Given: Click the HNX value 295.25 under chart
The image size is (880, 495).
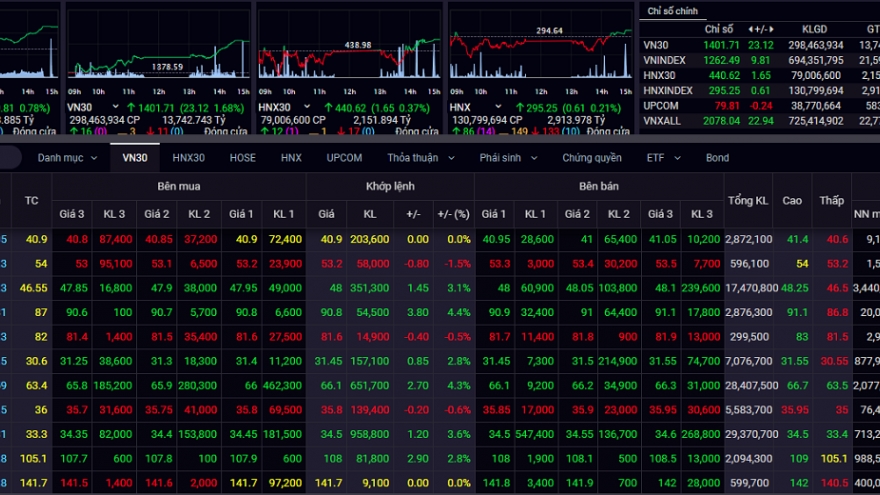Looking at the screenshot, I should (x=544, y=108).
